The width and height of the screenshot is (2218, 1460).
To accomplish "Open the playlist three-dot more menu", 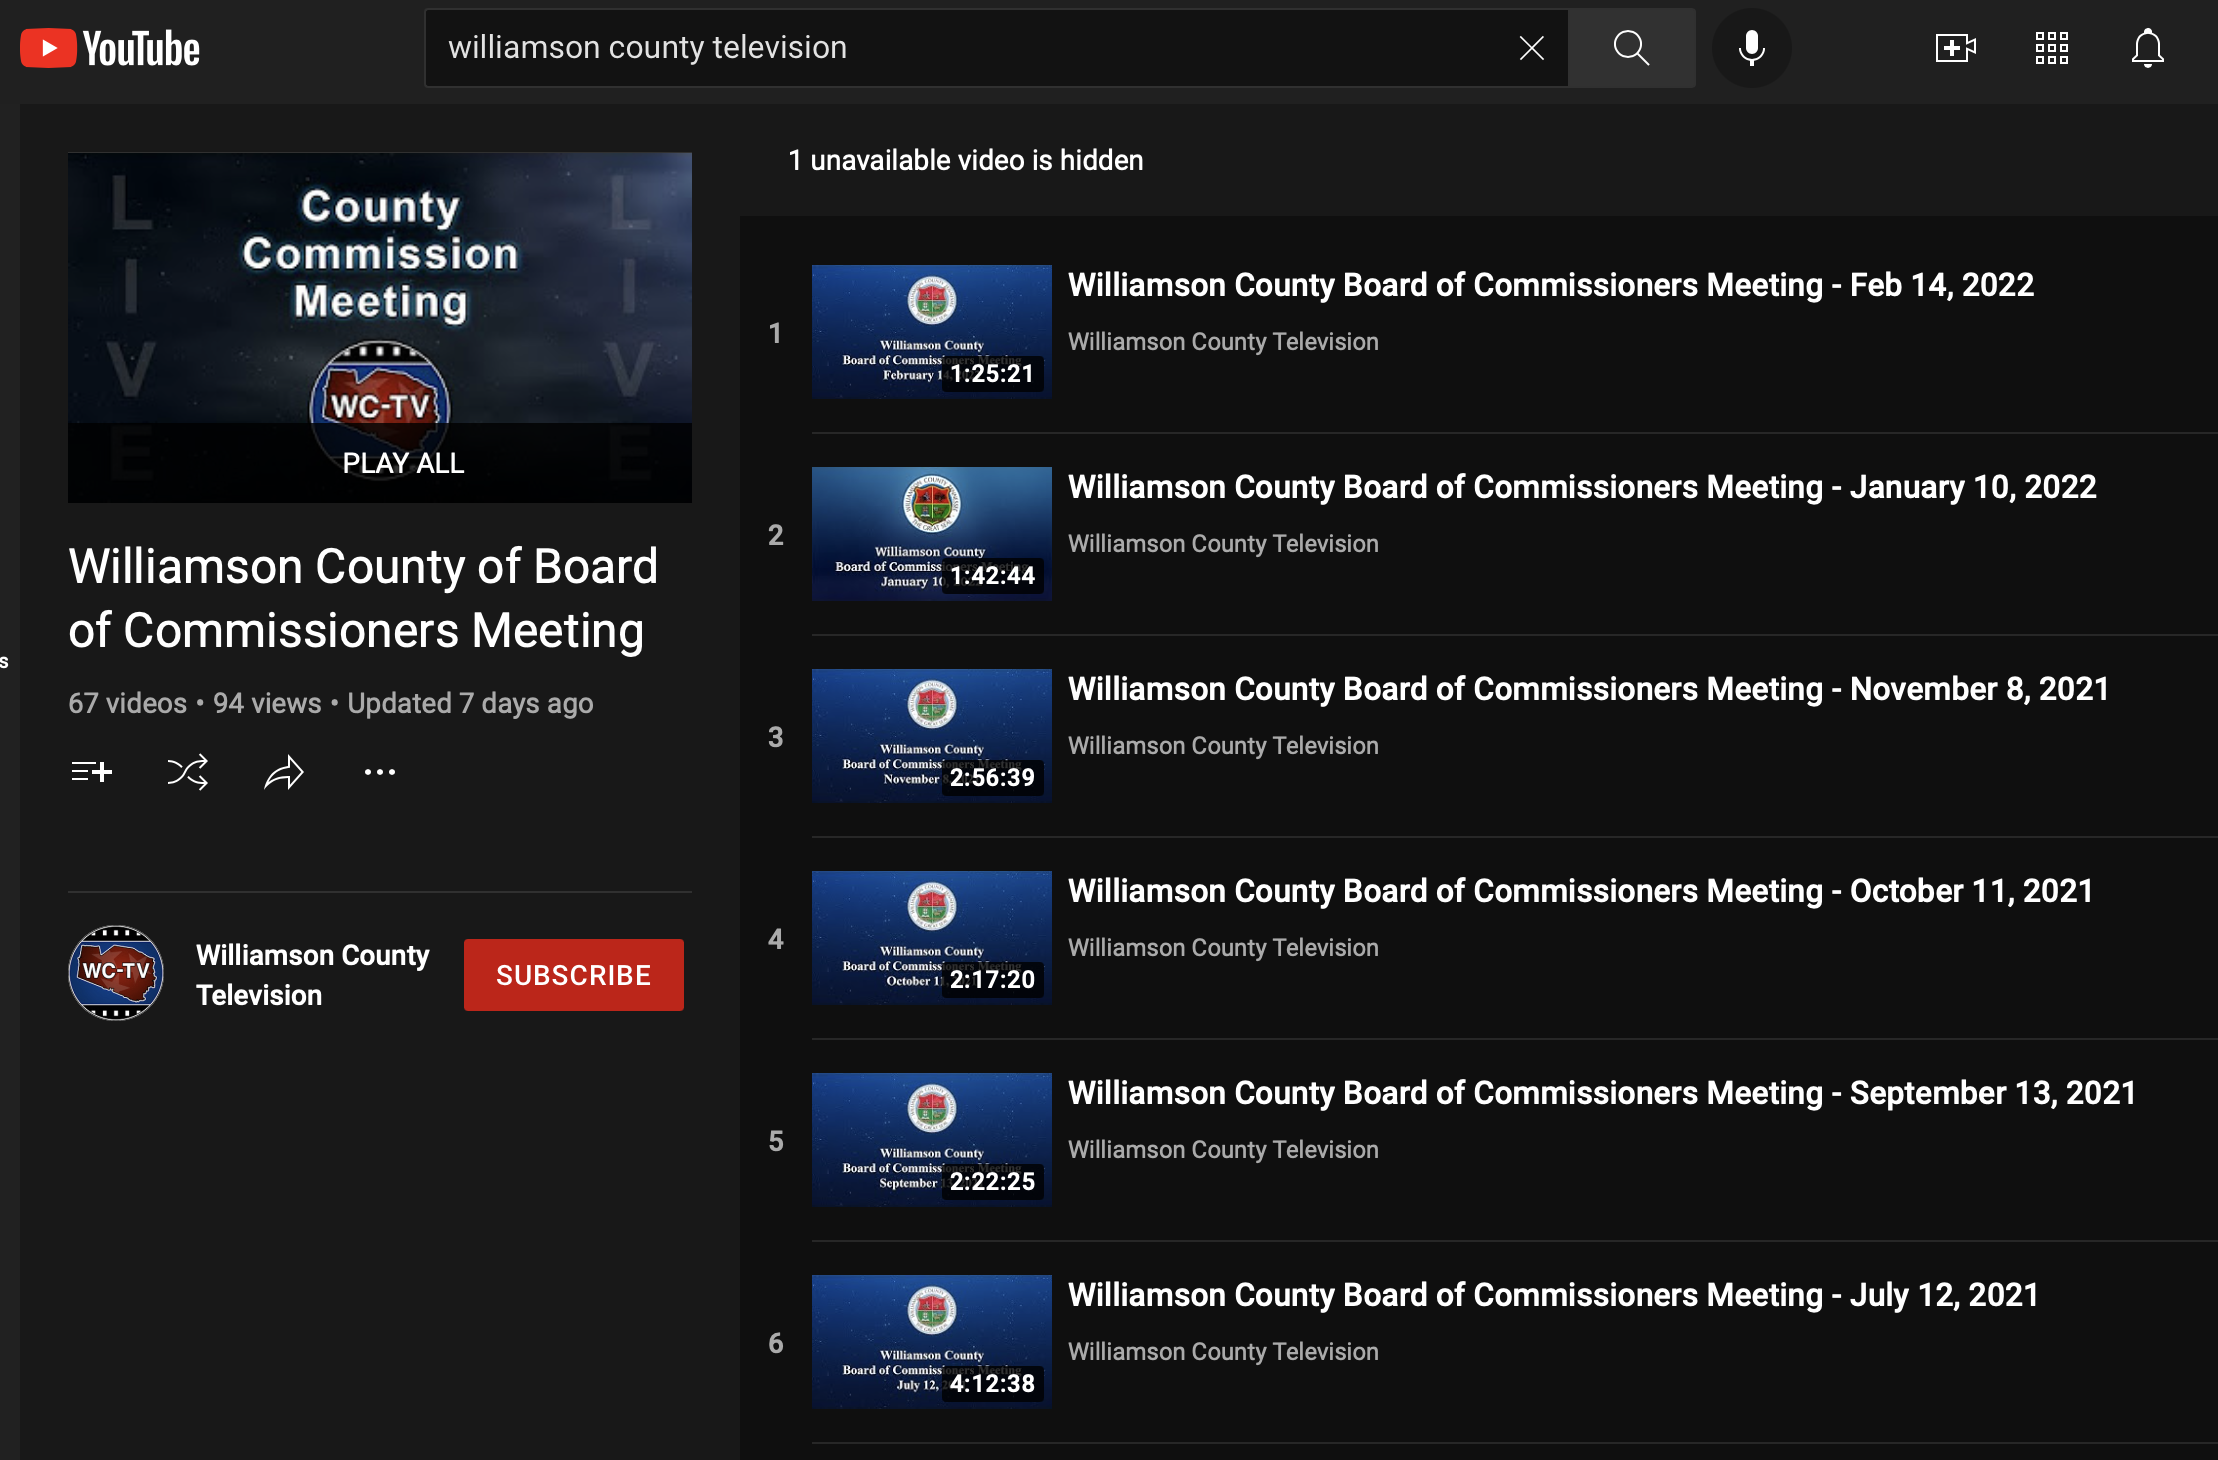I will (x=380, y=772).
